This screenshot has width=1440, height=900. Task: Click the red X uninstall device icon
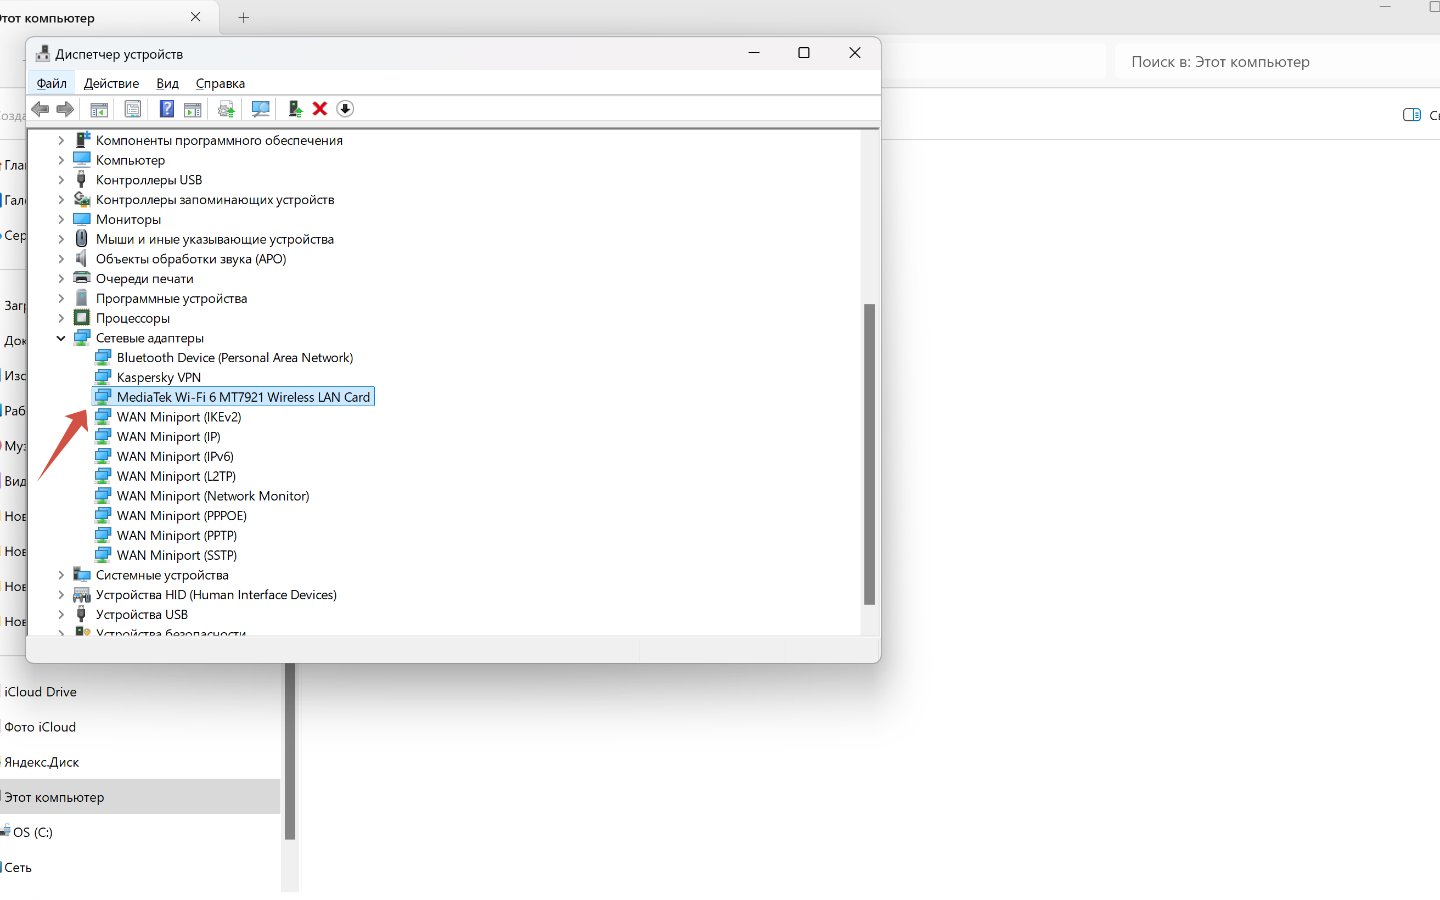coord(320,109)
